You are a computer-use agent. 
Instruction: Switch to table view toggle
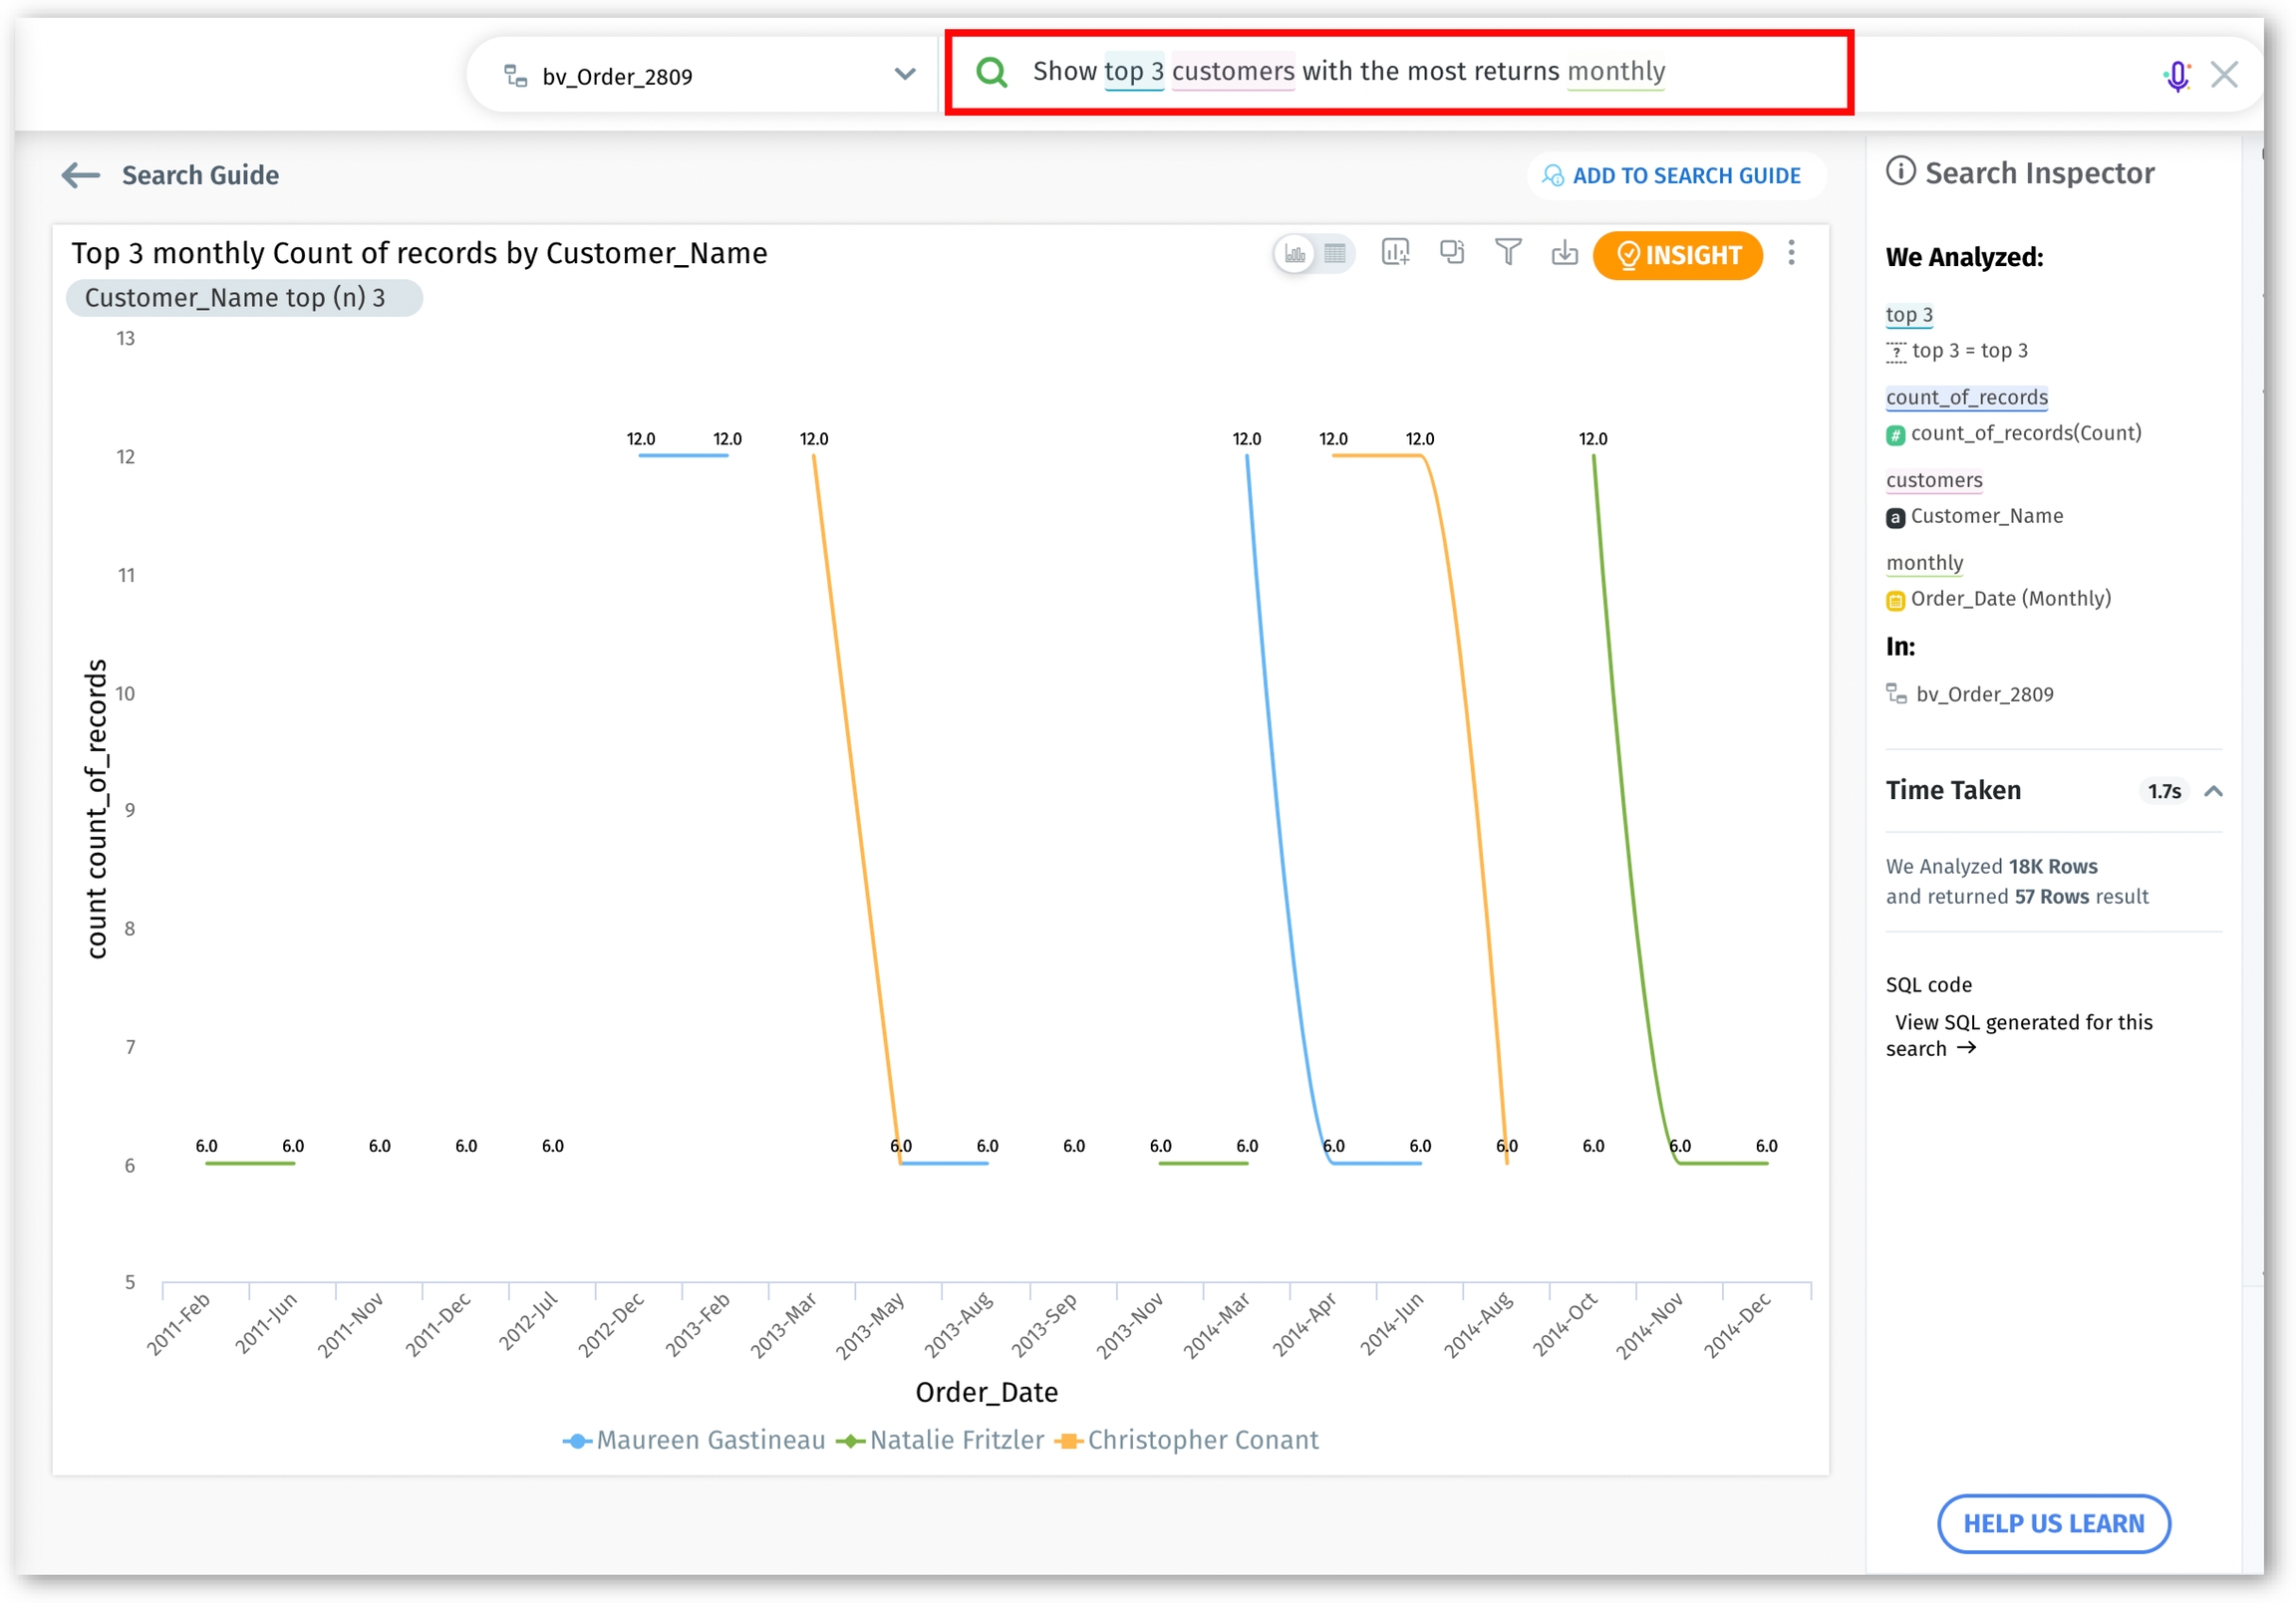tap(1335, 254)
